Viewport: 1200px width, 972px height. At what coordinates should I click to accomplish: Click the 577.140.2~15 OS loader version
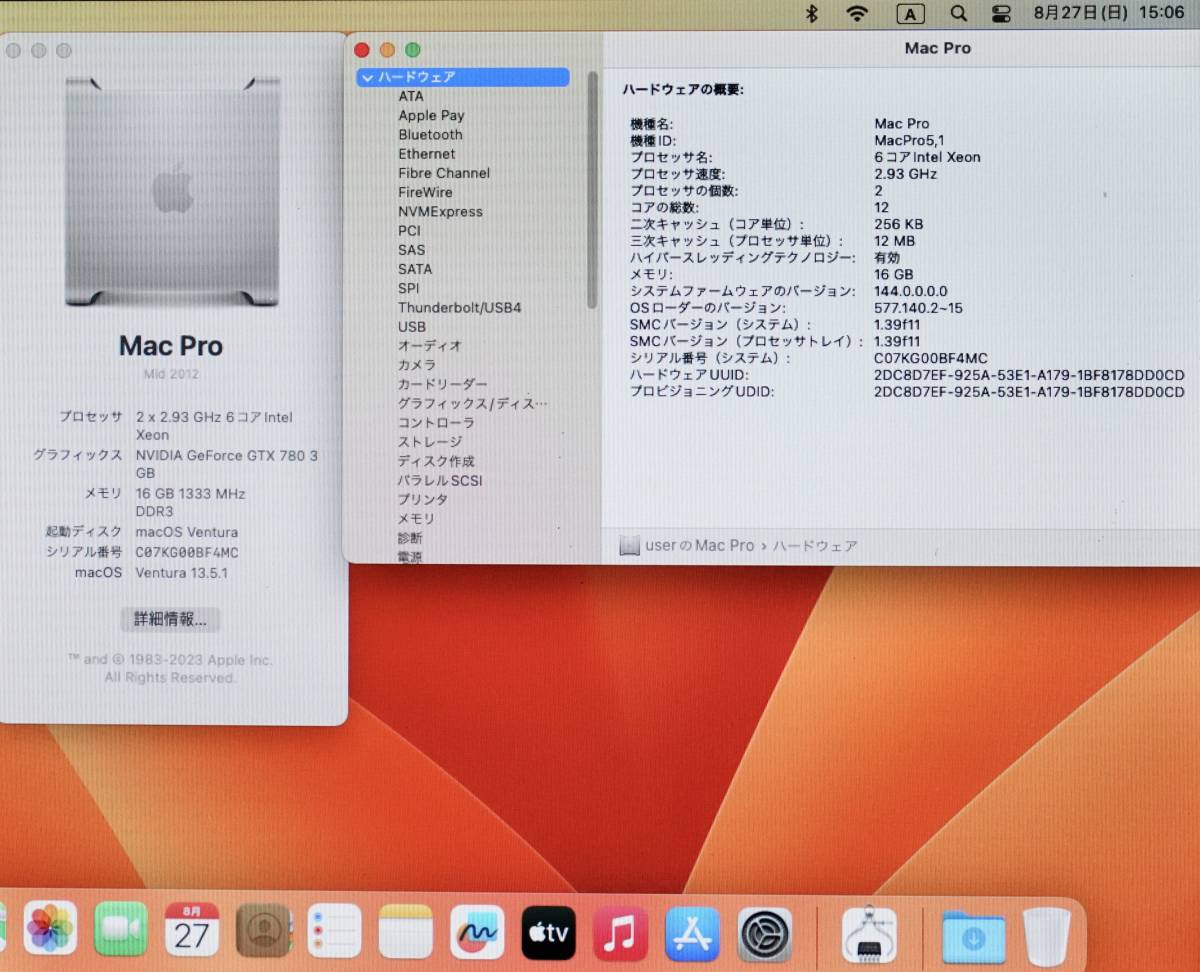(x=918, y=308)
